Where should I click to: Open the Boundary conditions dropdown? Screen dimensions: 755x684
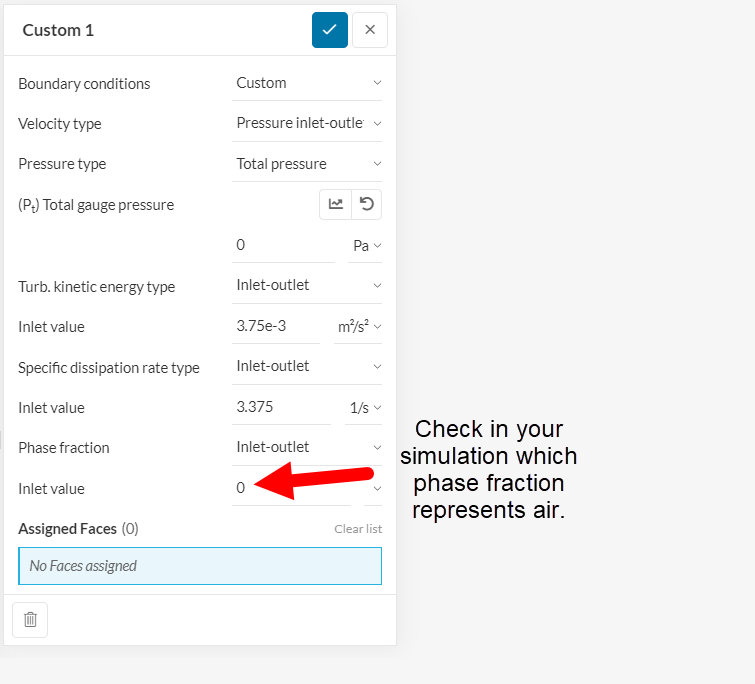click(307, 83)
